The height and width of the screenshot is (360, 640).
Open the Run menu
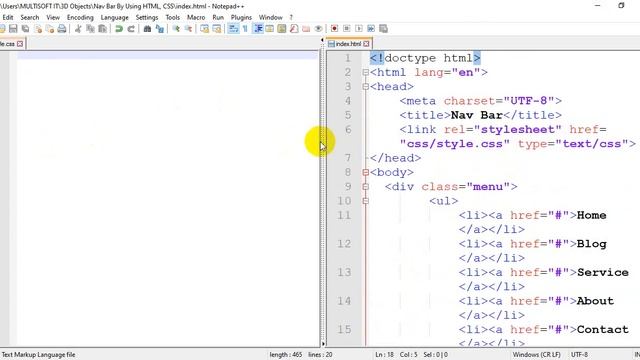(x=218, y=18)
